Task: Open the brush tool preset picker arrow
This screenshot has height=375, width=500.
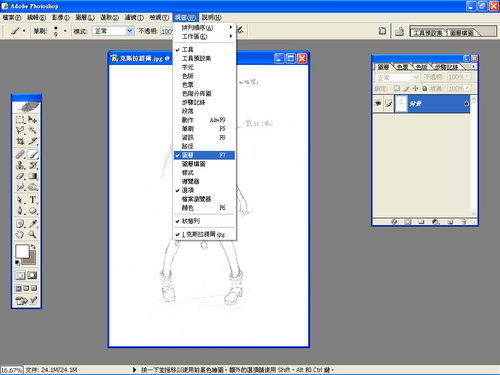Action: [x=24, y=31]
